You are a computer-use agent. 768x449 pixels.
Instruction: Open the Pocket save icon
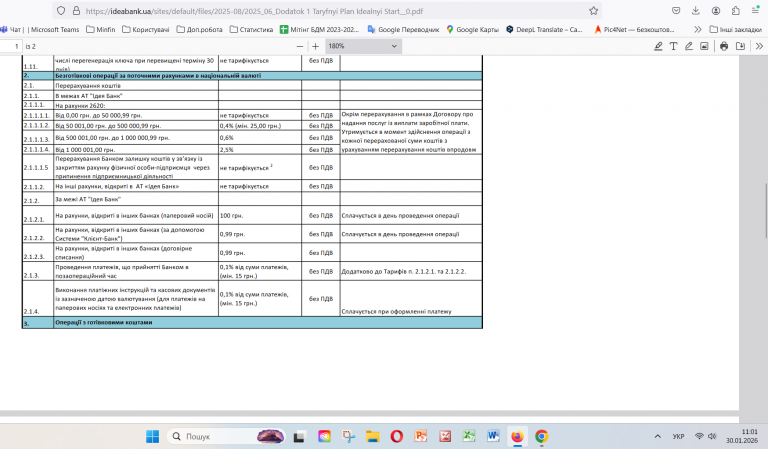676,11
